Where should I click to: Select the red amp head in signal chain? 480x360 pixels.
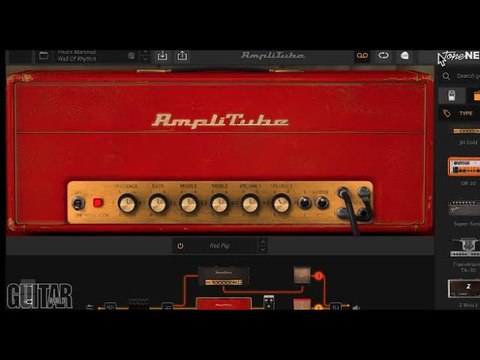click(224, 304)
